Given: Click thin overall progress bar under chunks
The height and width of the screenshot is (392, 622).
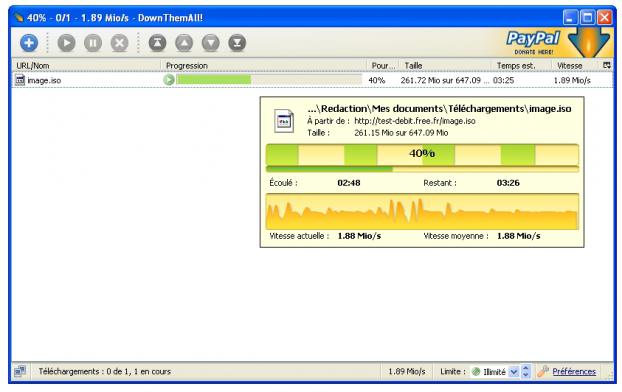Looking at the screenshot, I should (x=422, y=169).
